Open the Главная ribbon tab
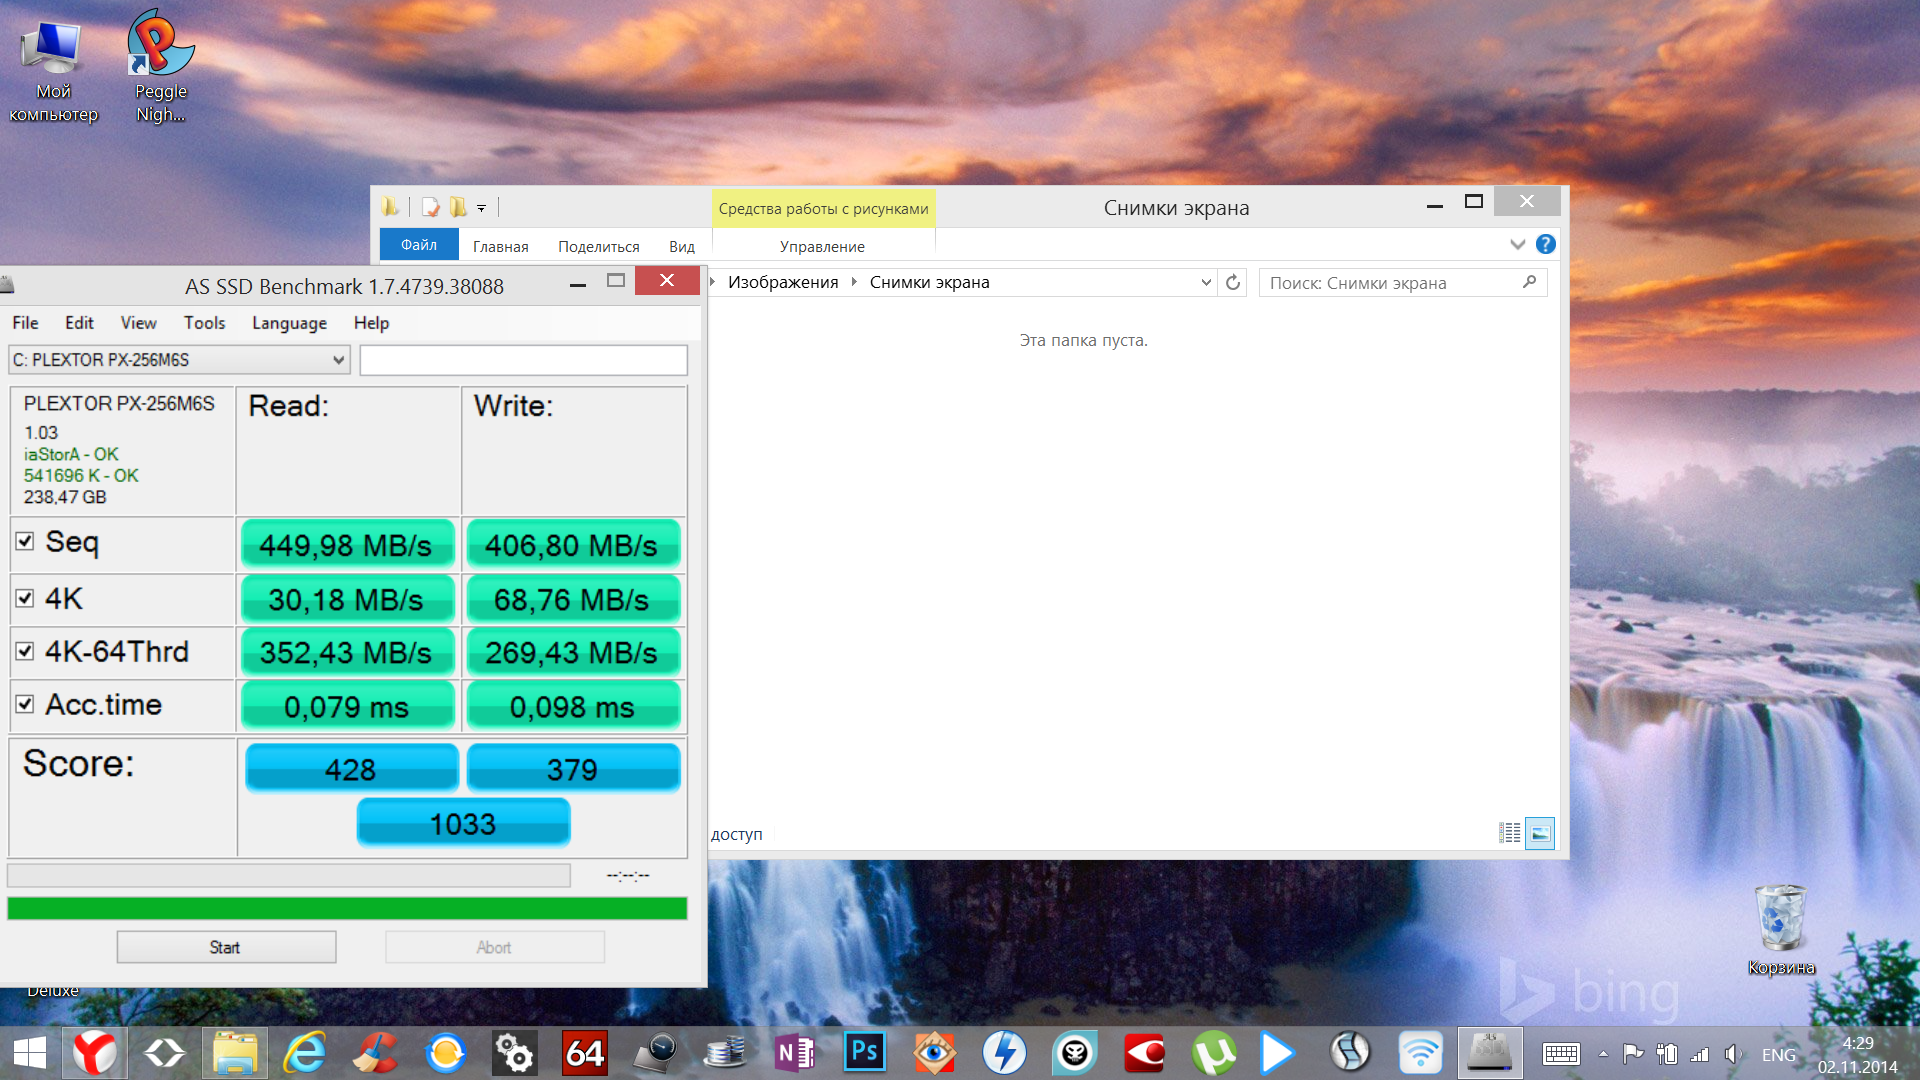 coord(500,246)
